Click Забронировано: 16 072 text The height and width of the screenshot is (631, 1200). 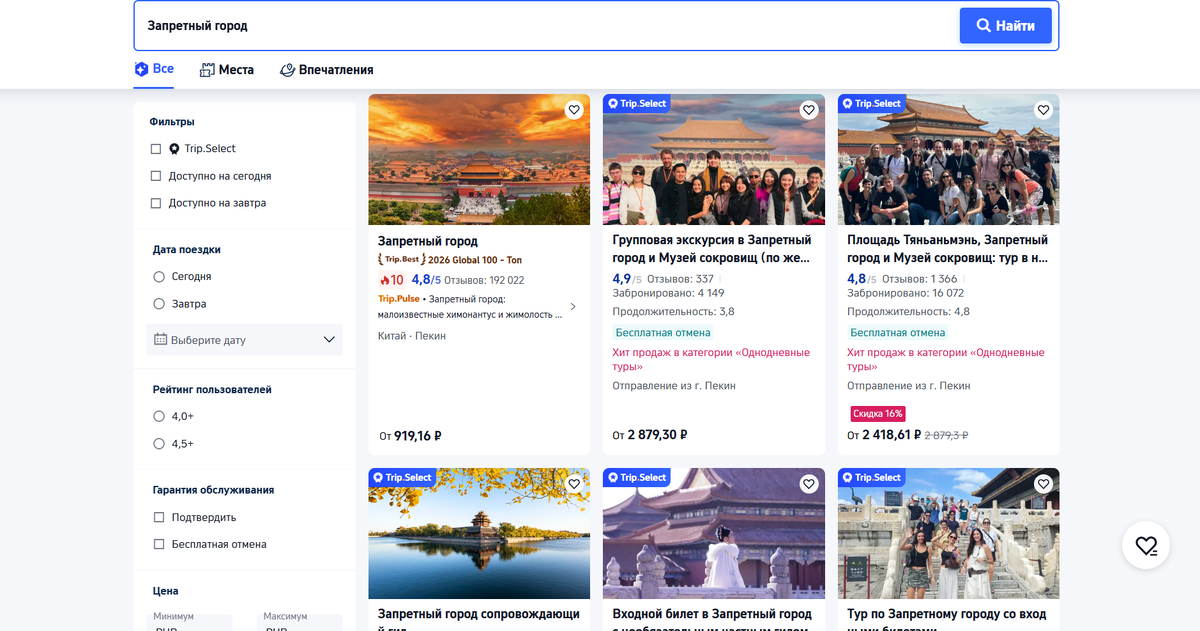(x=906, y=293)
